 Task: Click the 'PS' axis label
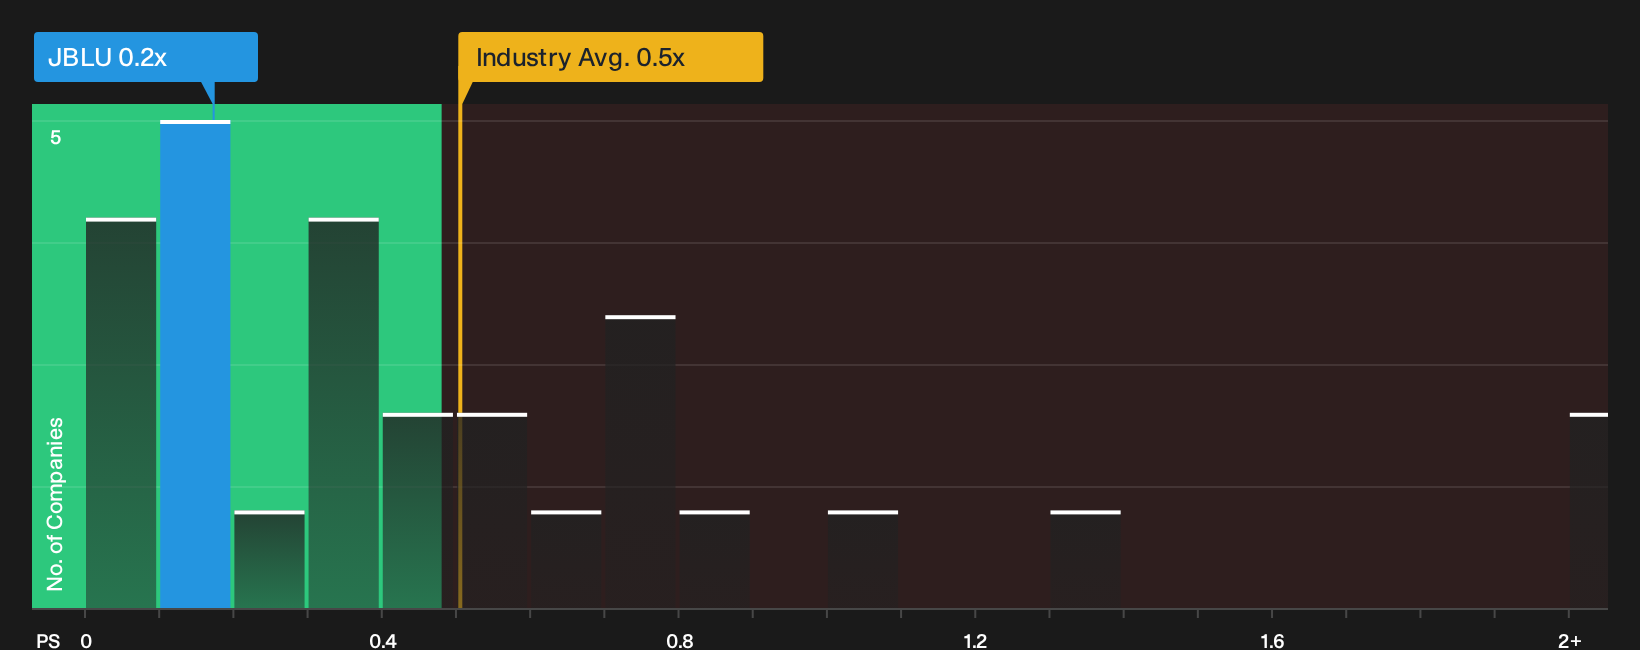[48, 640]
